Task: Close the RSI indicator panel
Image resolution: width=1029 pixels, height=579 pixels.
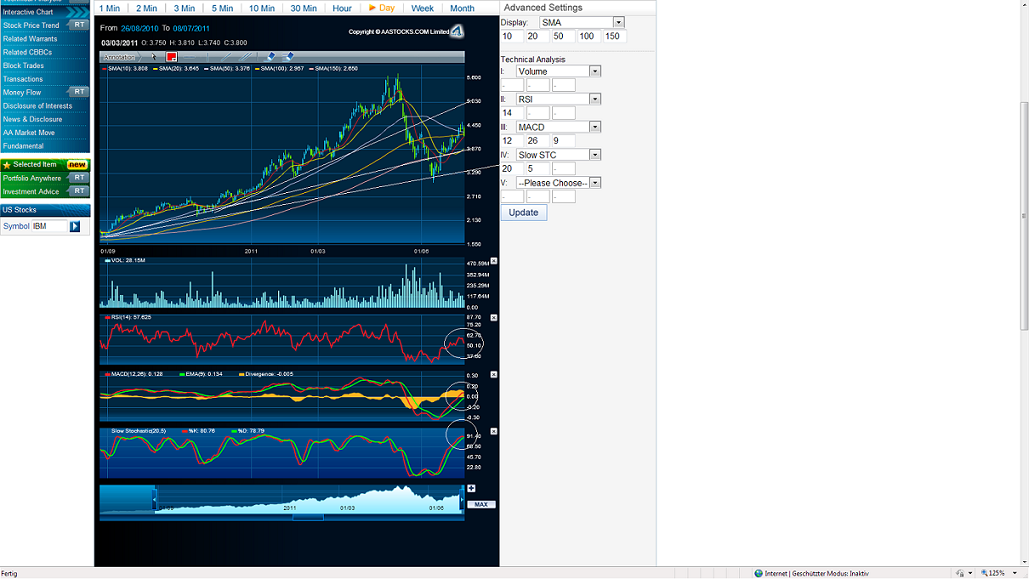Action: [x=493, y=318]
